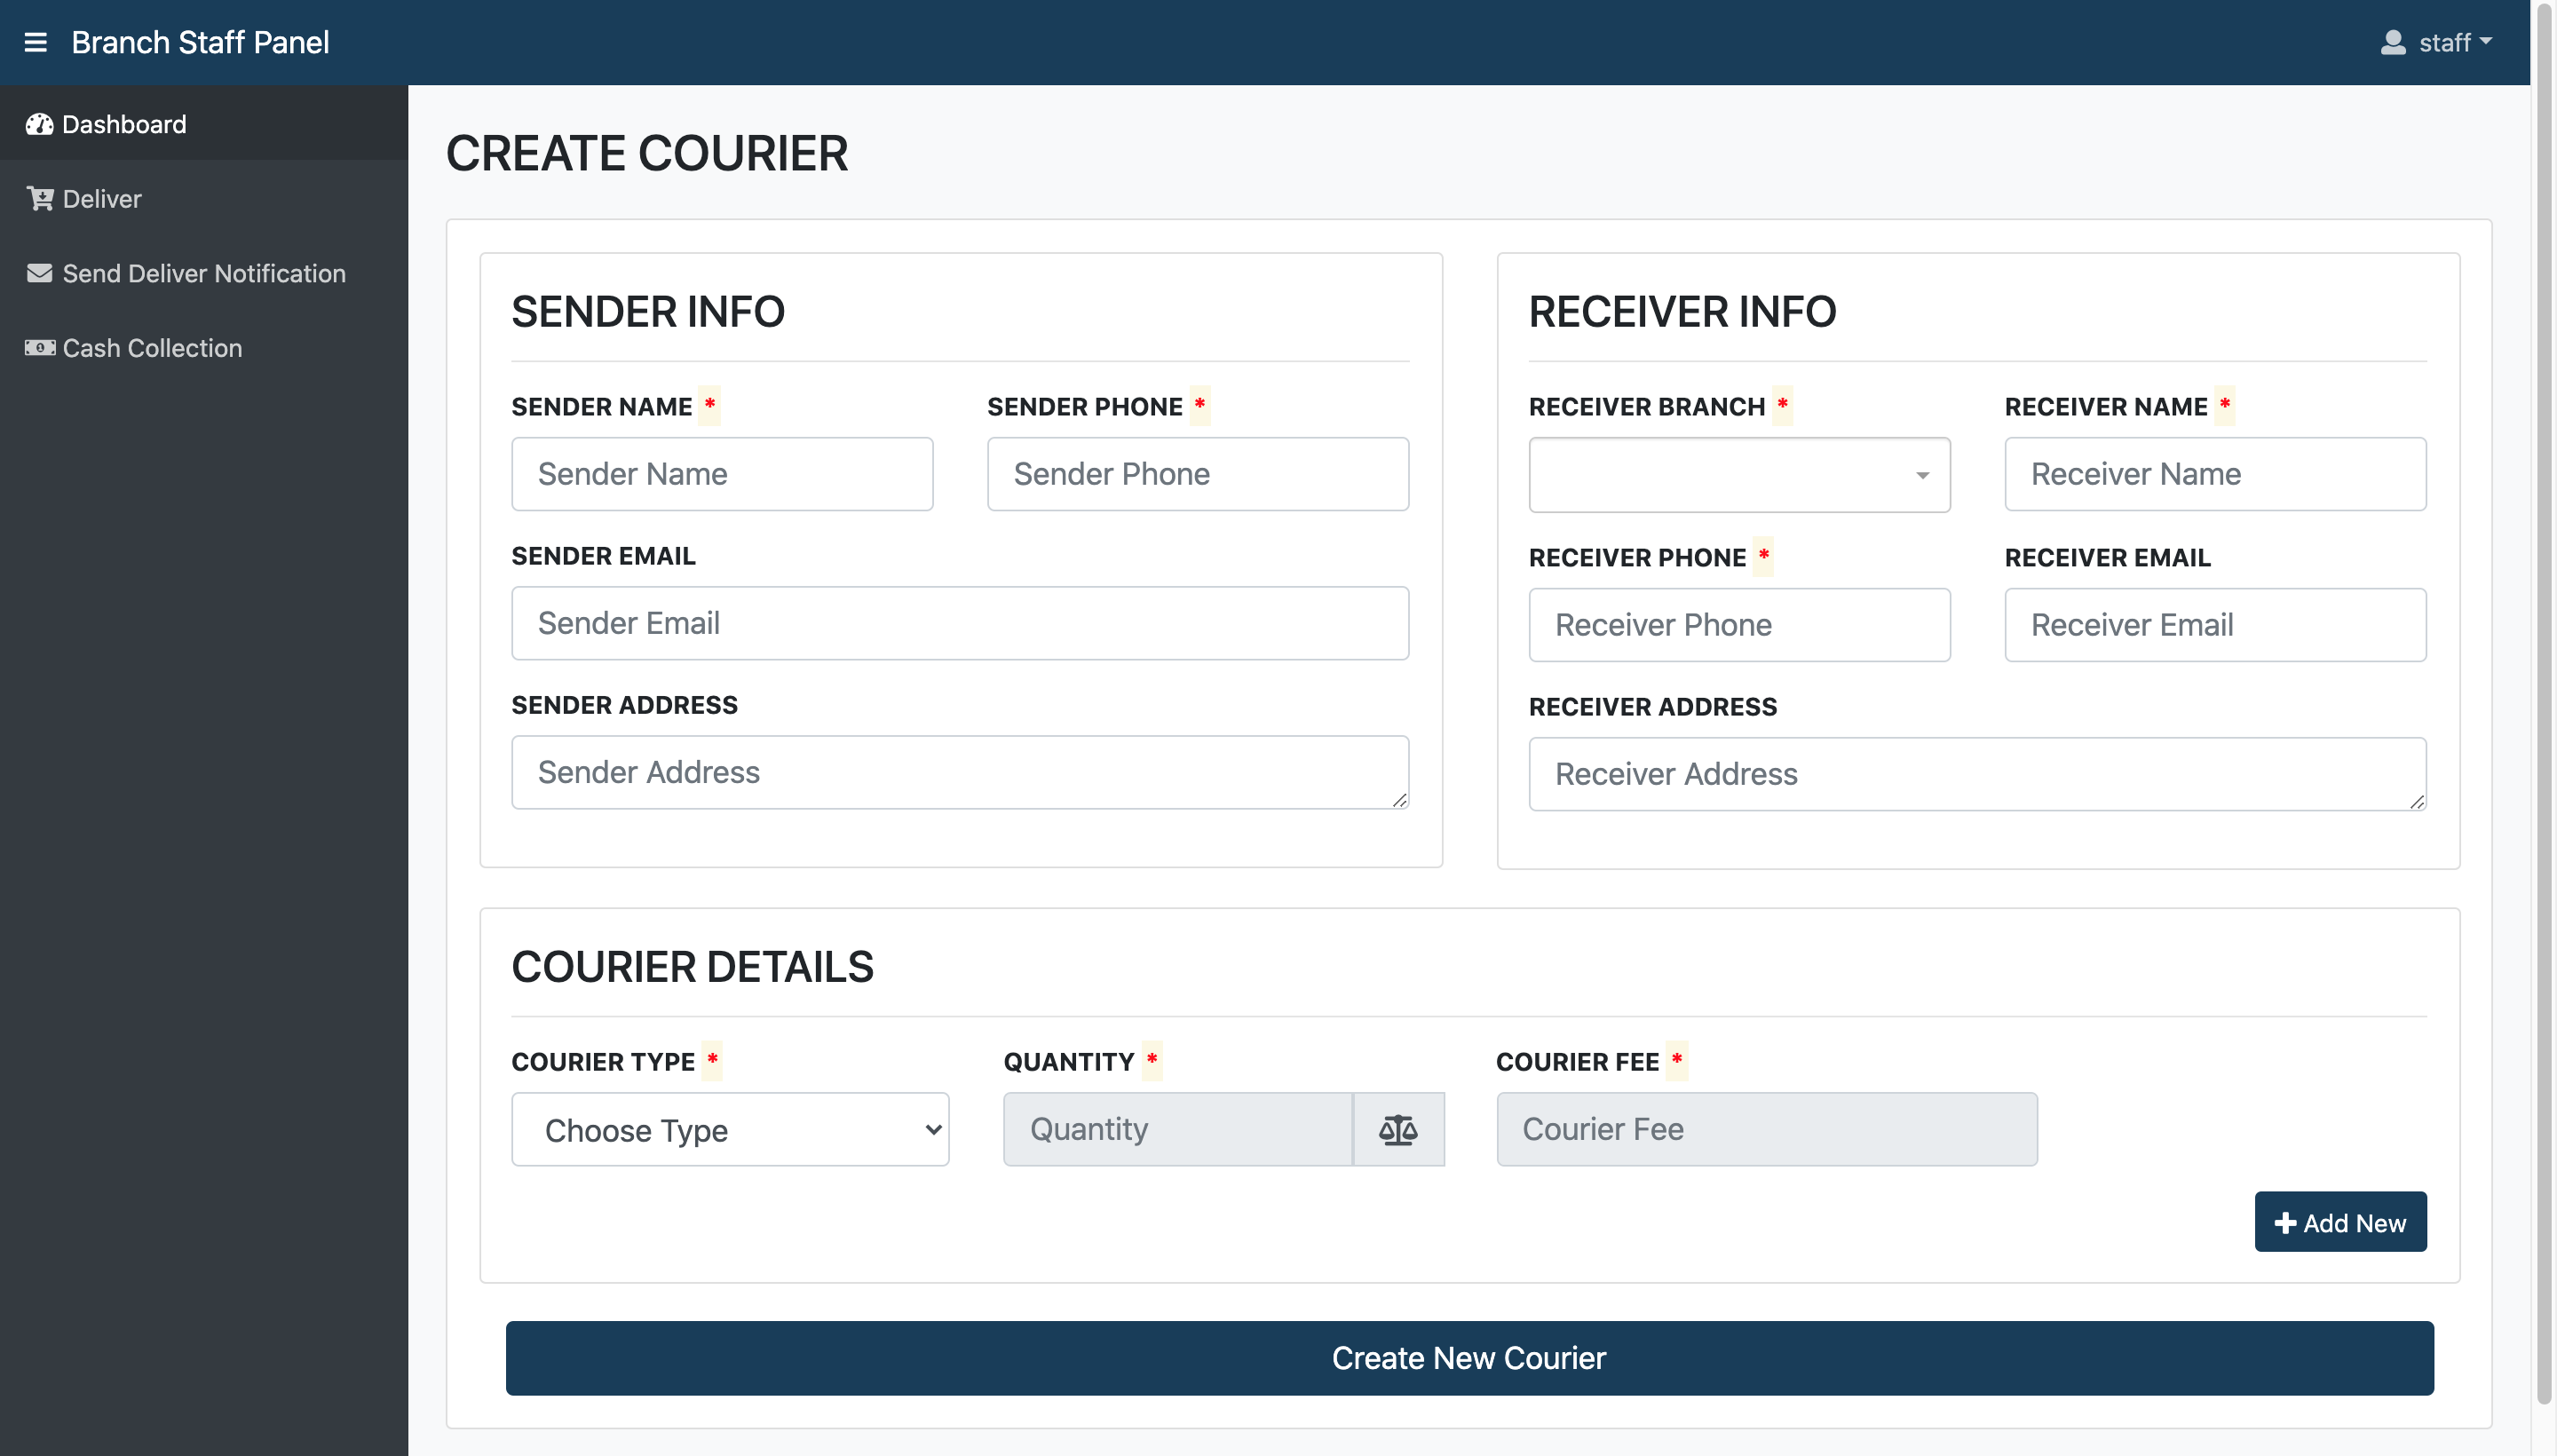2557x1456 pixels.
Task: Open the Receiver Branch dropdown
Action: [x=1738, y=474]
